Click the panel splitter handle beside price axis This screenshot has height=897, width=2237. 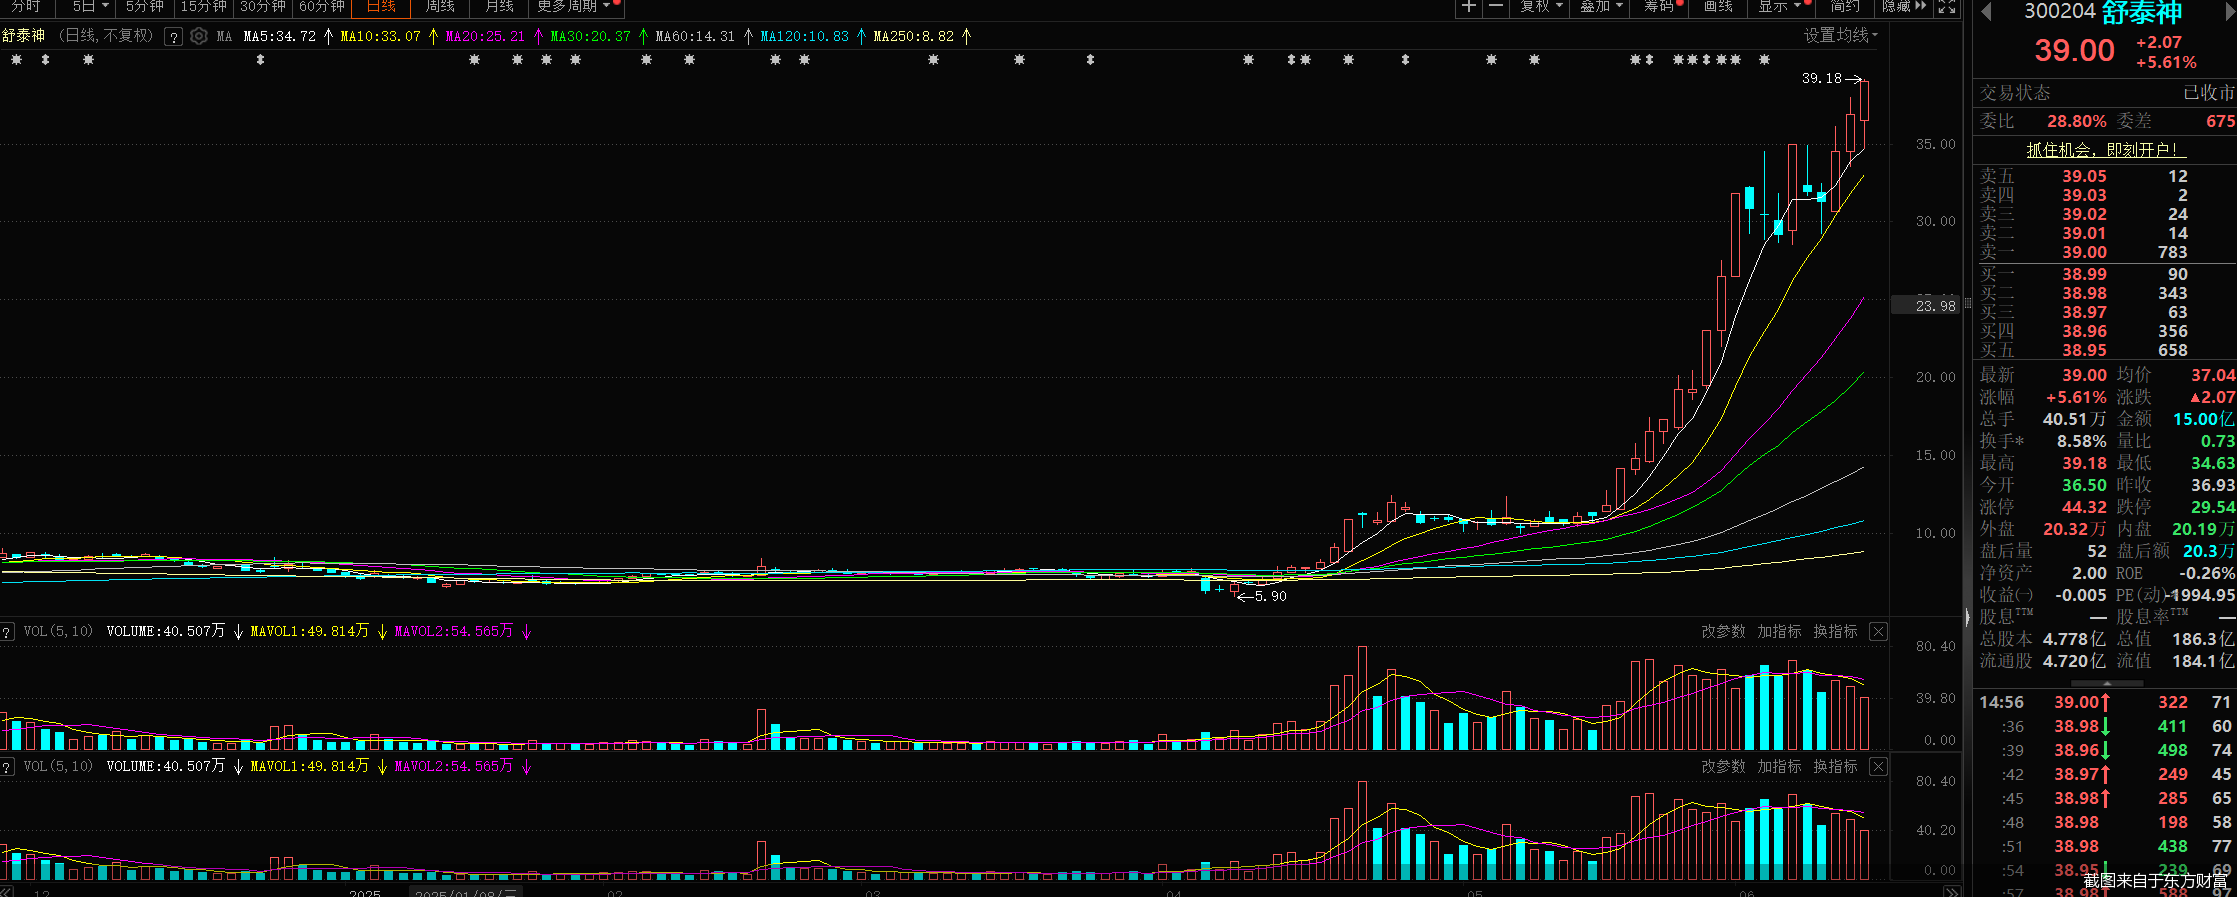[x=1967, y=304]
